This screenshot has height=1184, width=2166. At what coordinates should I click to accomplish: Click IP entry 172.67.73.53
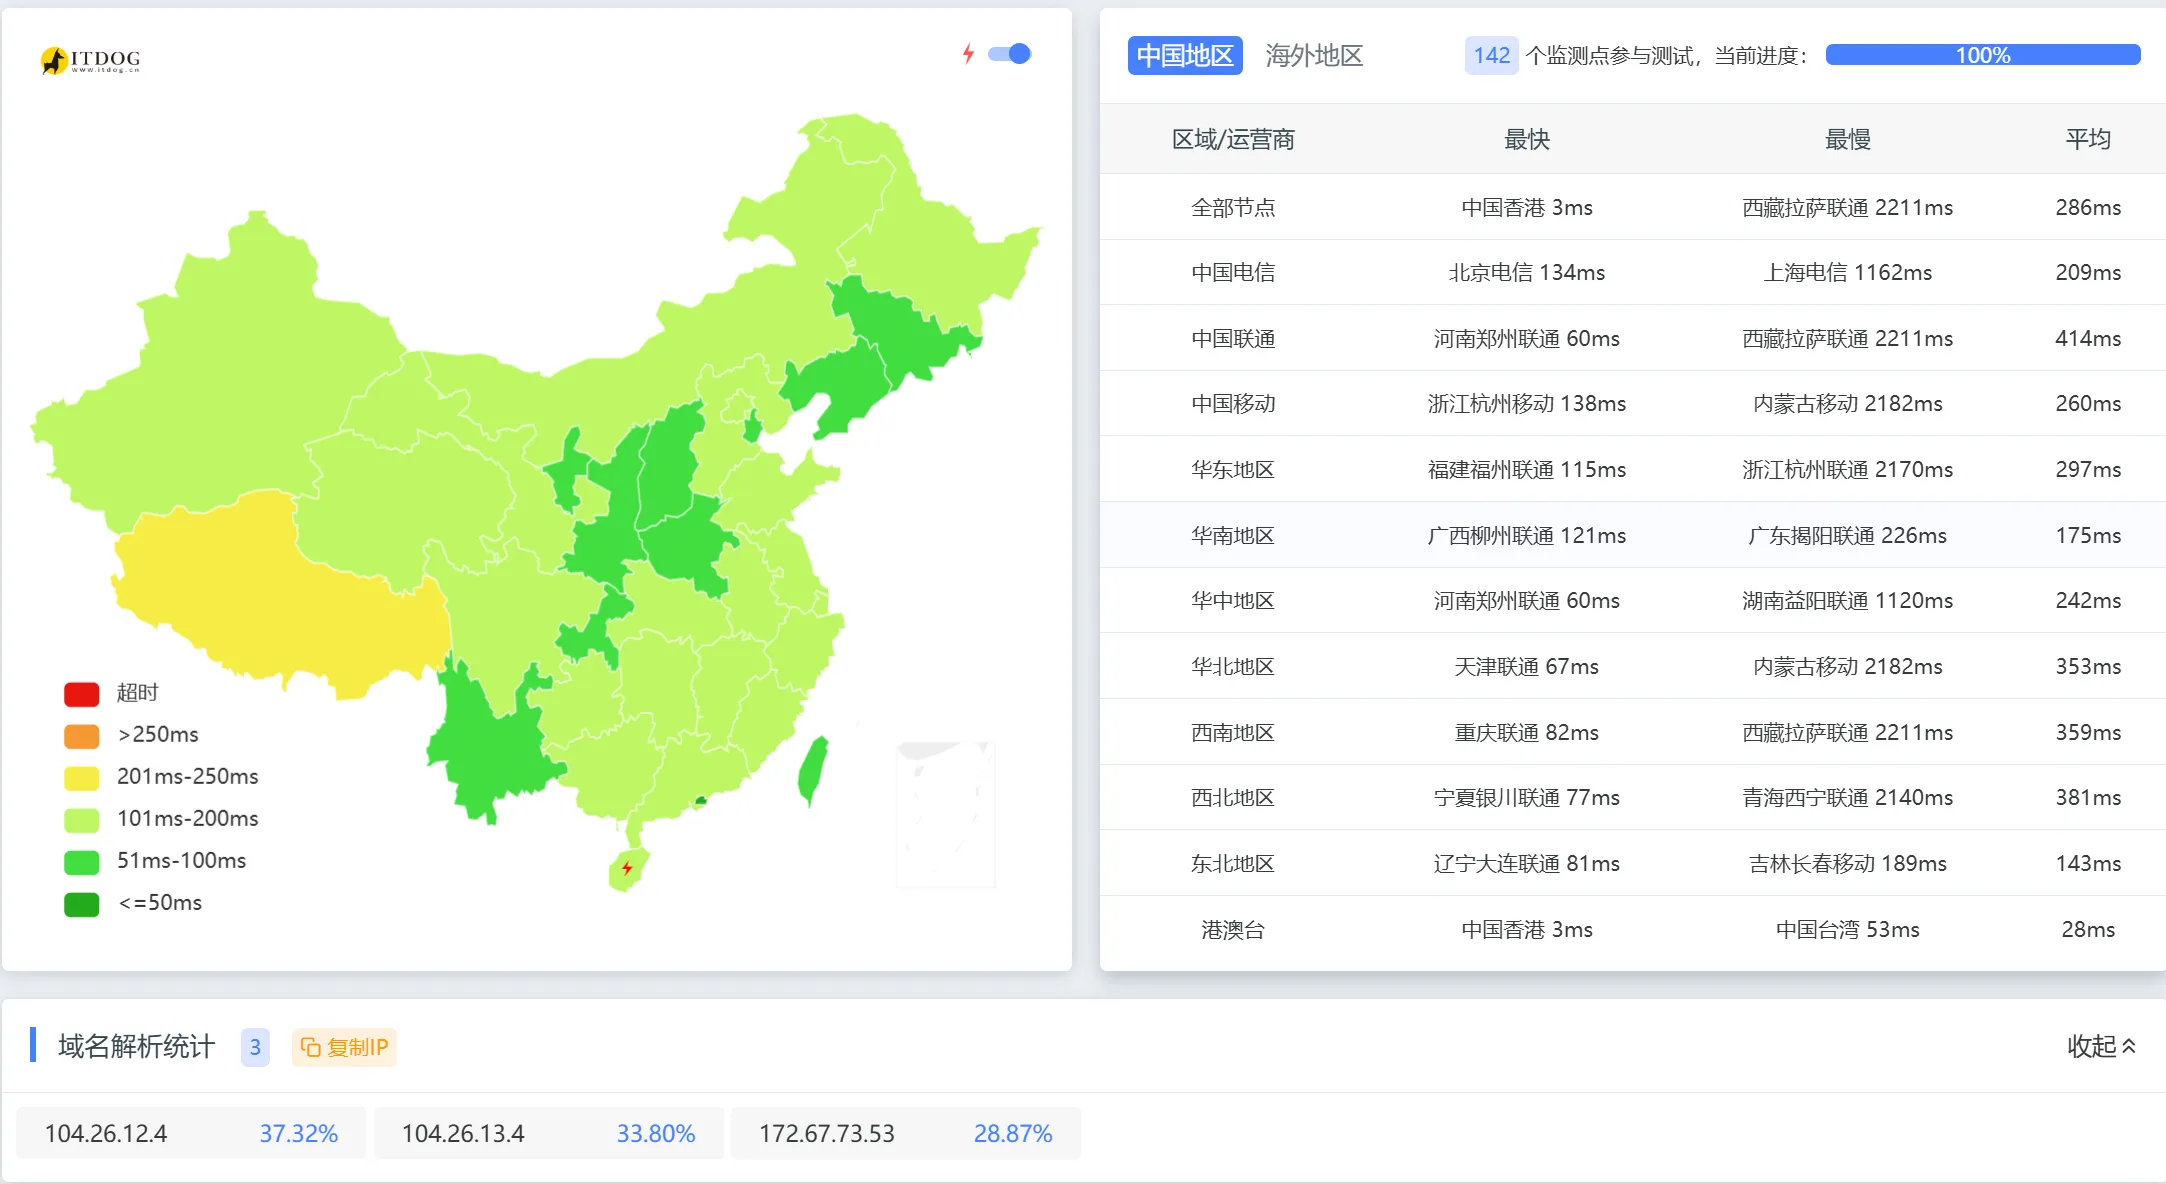click(x=826, y=1133)
